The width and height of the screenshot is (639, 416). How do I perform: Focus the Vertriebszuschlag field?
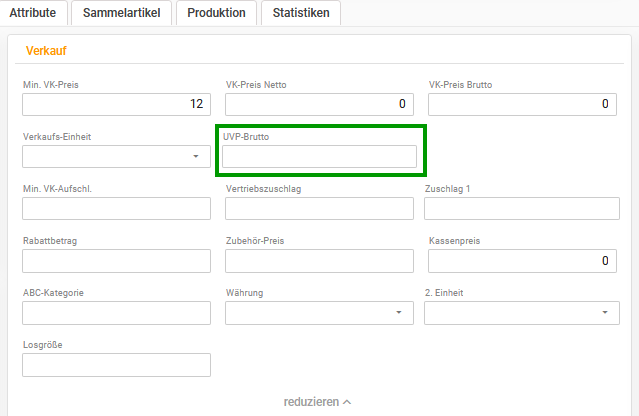(319, 209)
